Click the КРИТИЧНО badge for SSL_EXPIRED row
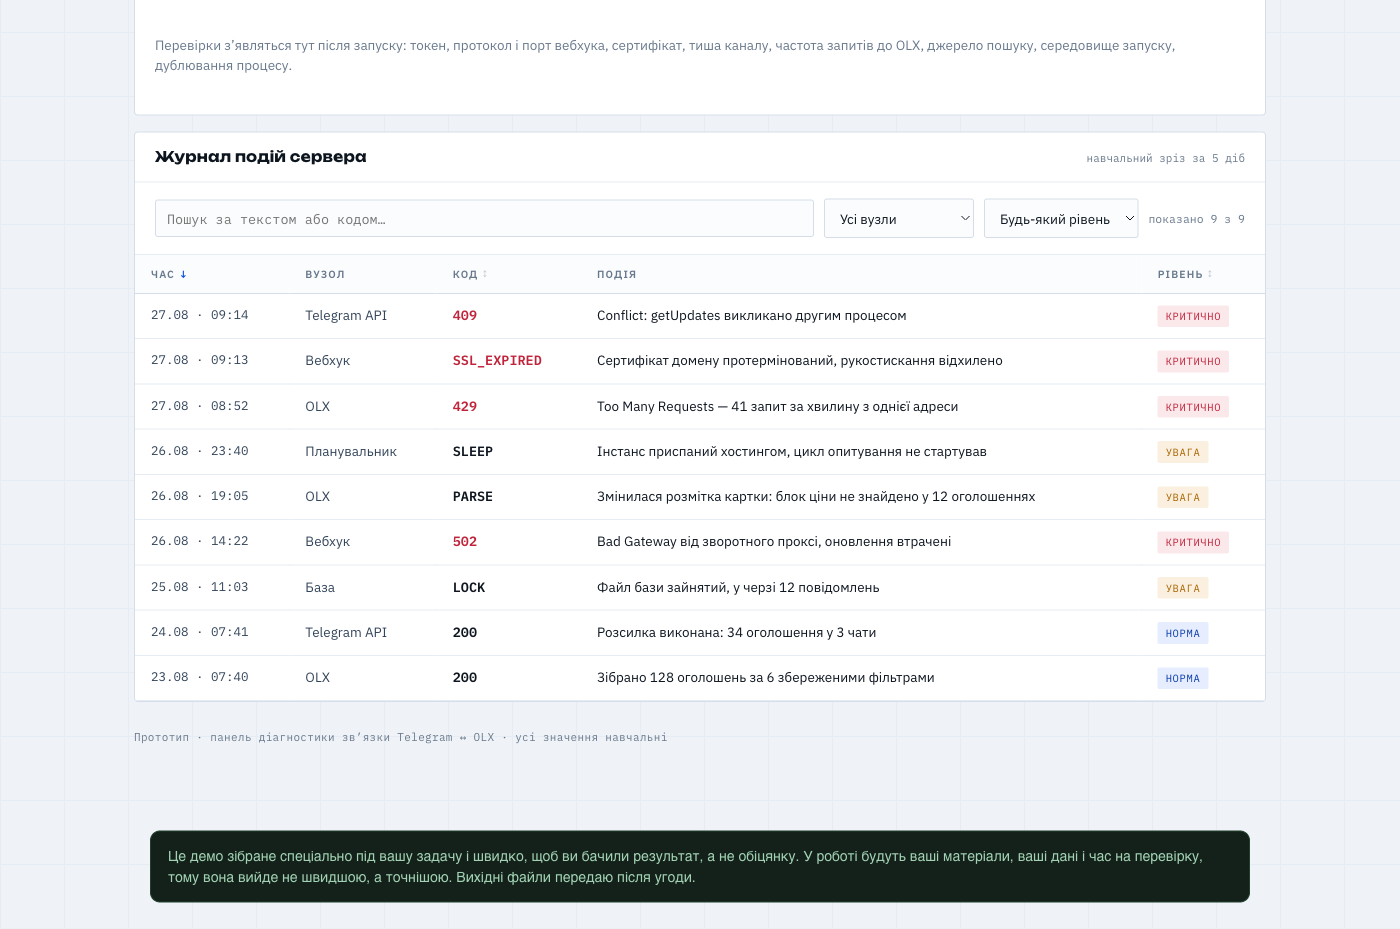Image resolution: width=1400 pixels, height=929 pixels. tap(1193, 361)
